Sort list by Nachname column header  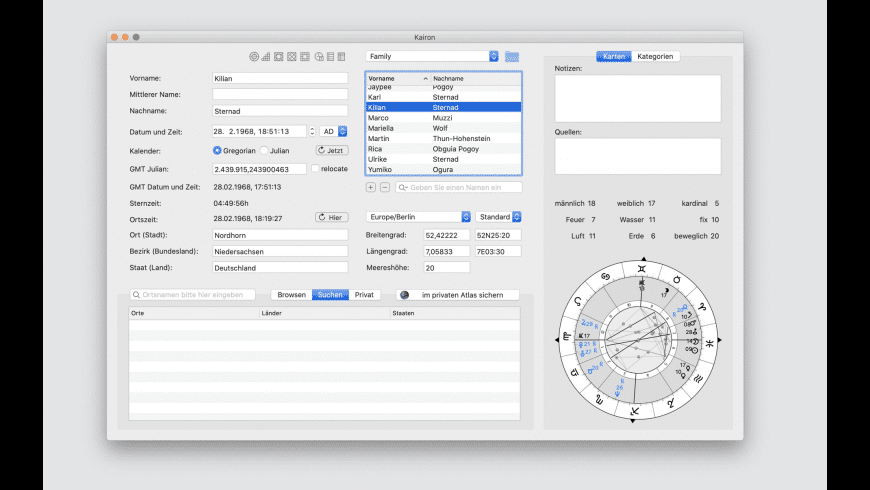[x=476, y=79]
